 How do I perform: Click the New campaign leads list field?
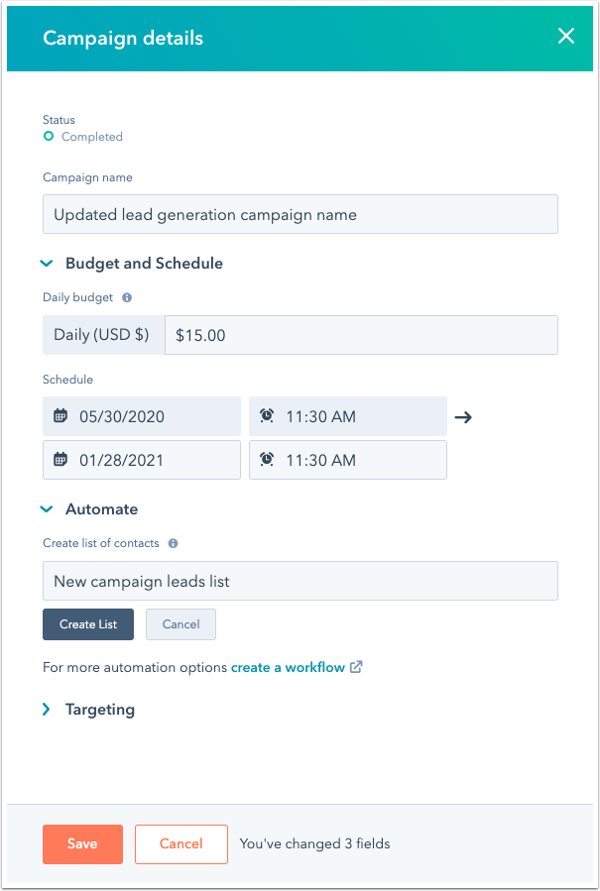click(300, 581)
